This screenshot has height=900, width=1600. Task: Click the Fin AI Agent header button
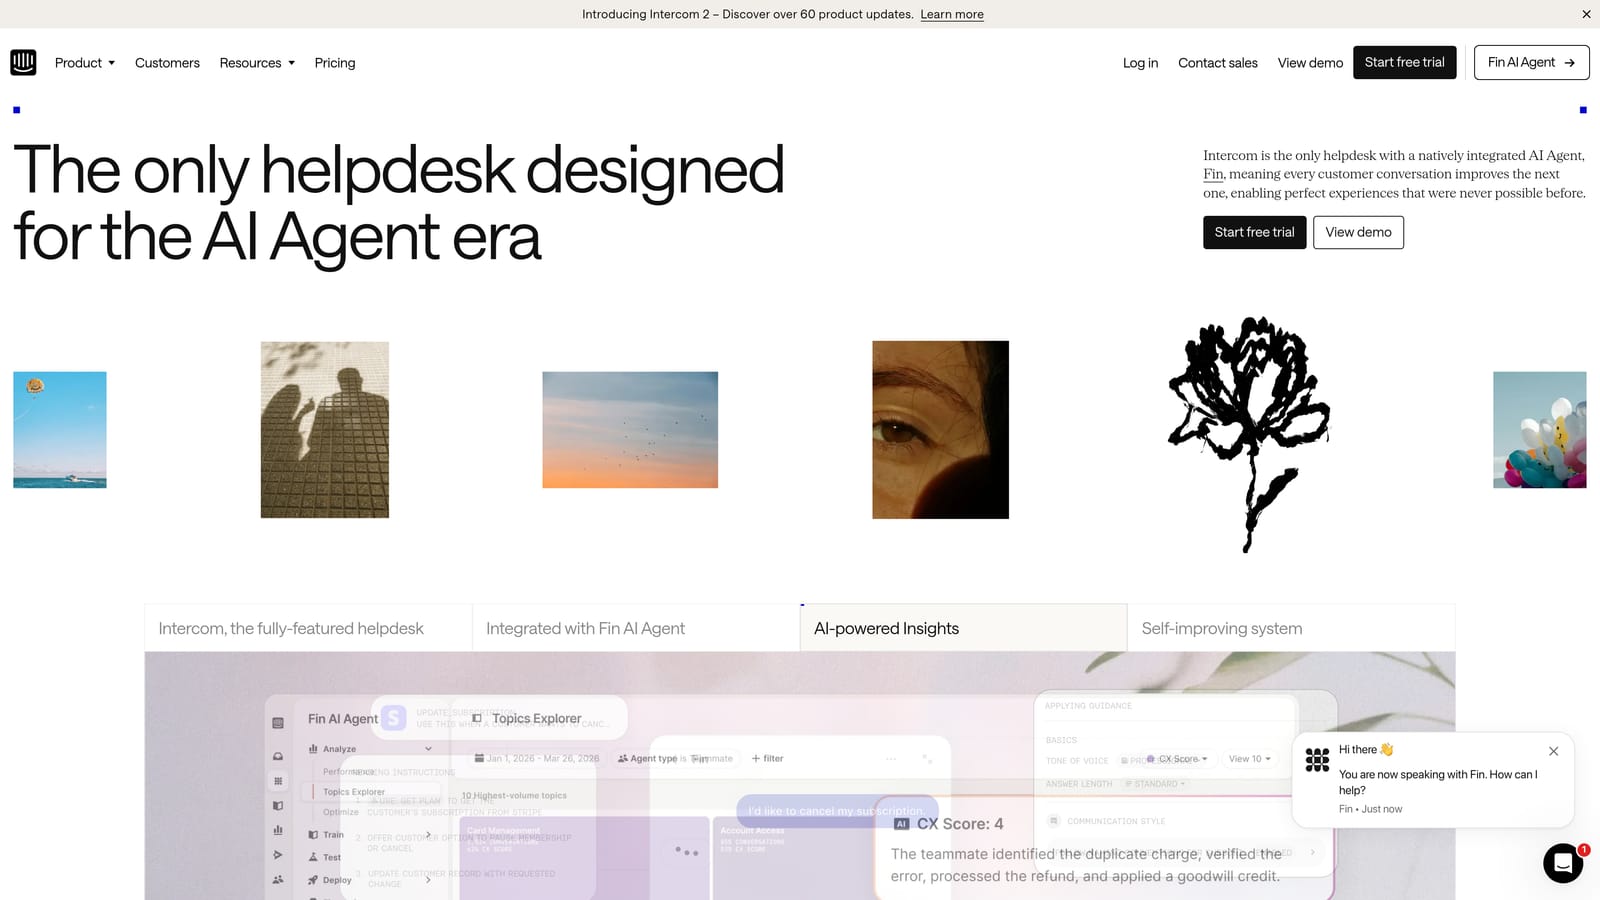(1532, 62)
